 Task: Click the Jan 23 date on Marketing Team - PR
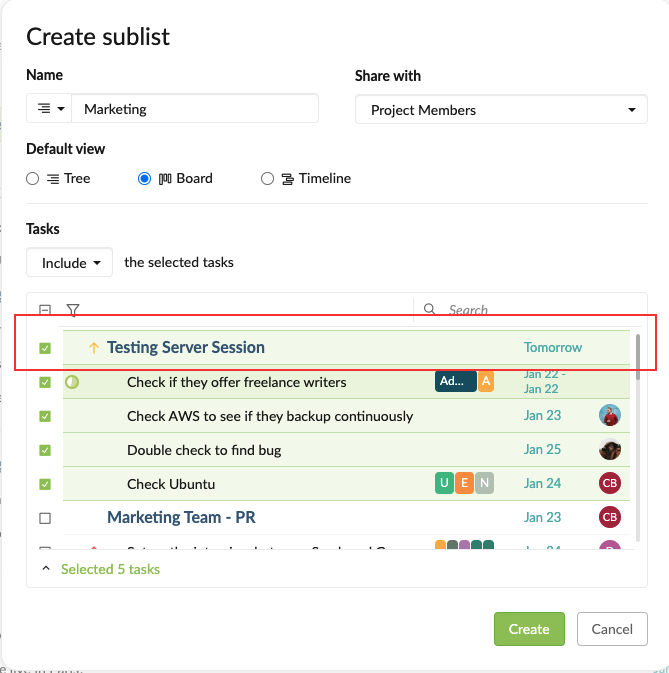click(x=542, y=517)
